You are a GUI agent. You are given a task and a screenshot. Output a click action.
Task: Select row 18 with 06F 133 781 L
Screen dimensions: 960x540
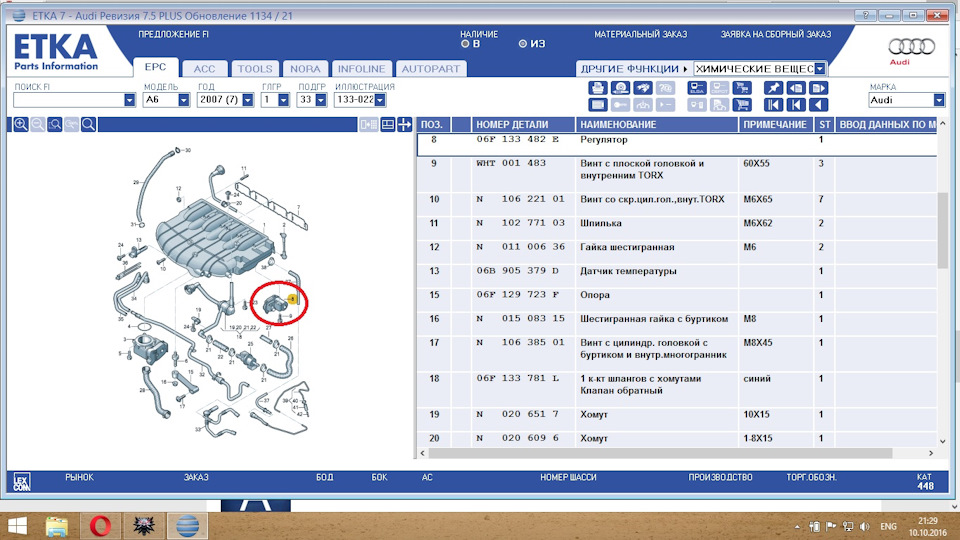pos(677,389)
